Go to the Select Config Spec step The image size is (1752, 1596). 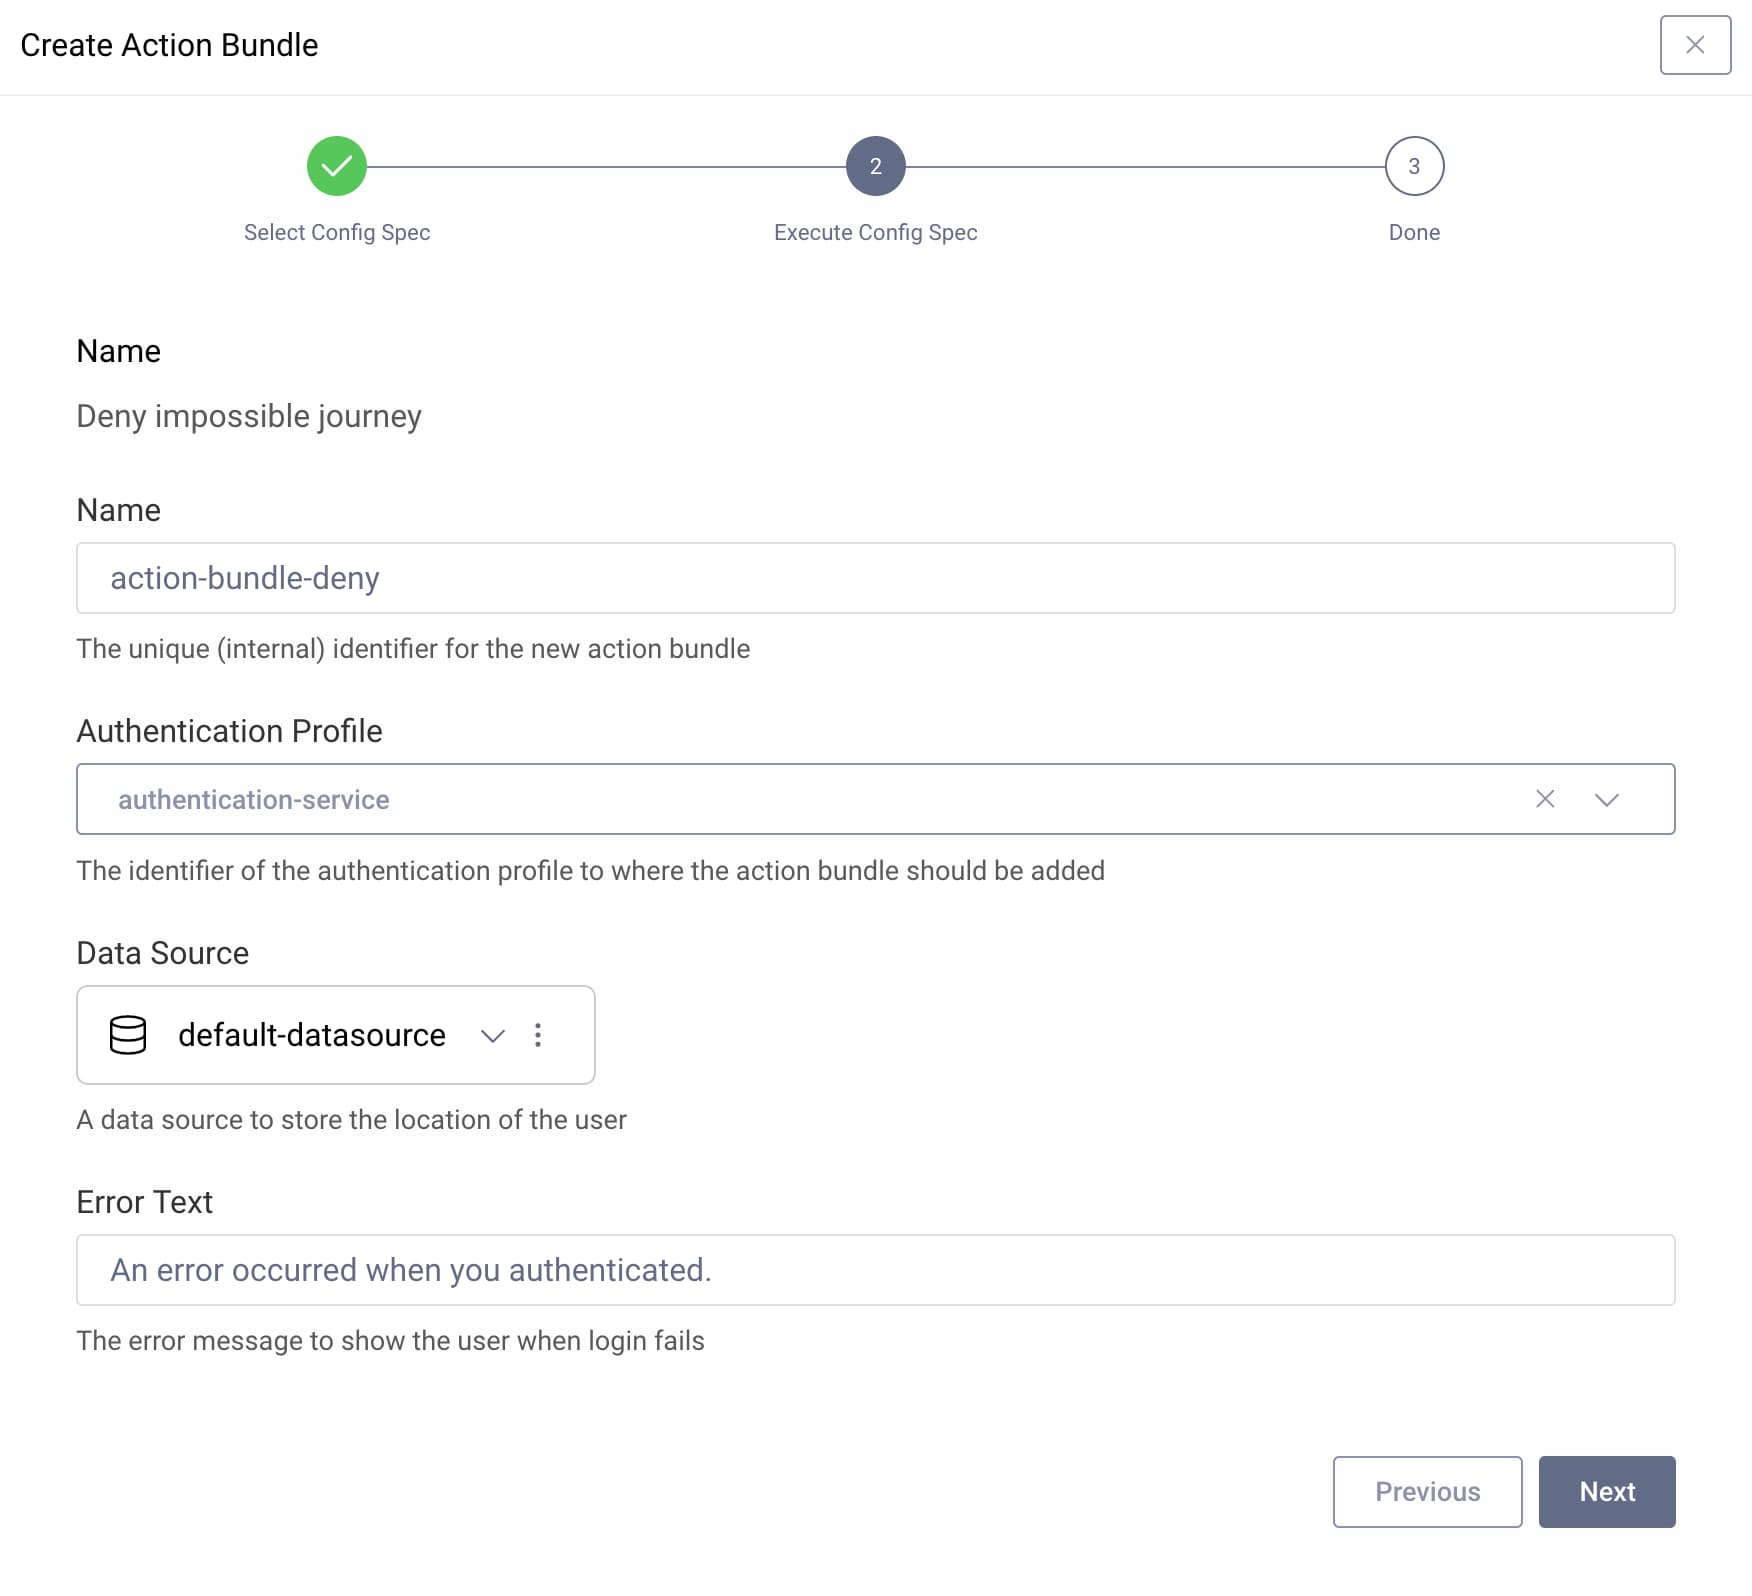[x=337, y=232]
